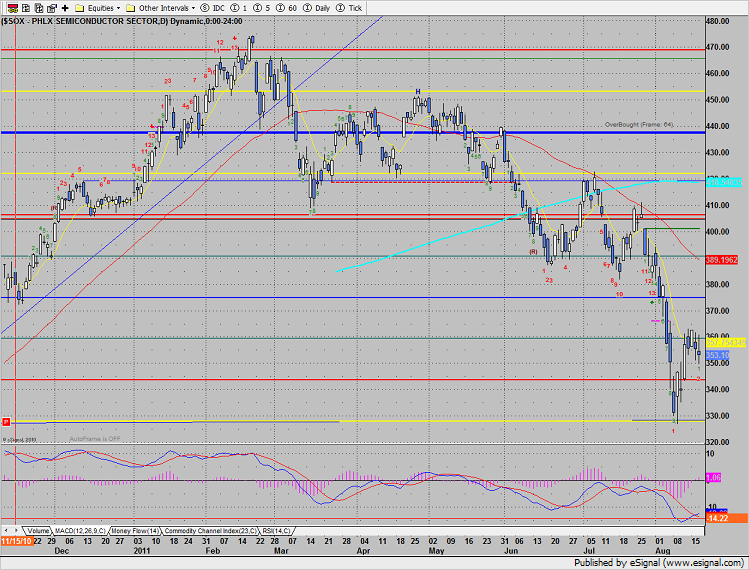Viewport: 749px width, 570px height.
Task: Click the 320.00 price axis label
Action: pyautogui.click(x=718, y=442)
